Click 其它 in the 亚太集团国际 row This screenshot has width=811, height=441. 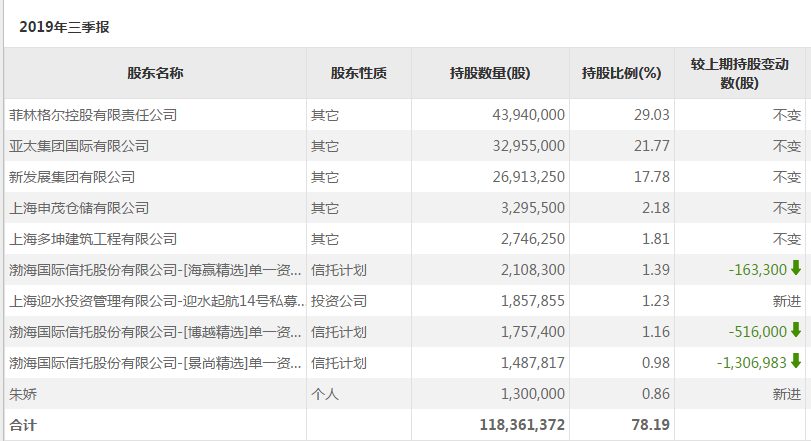point(325,146)
